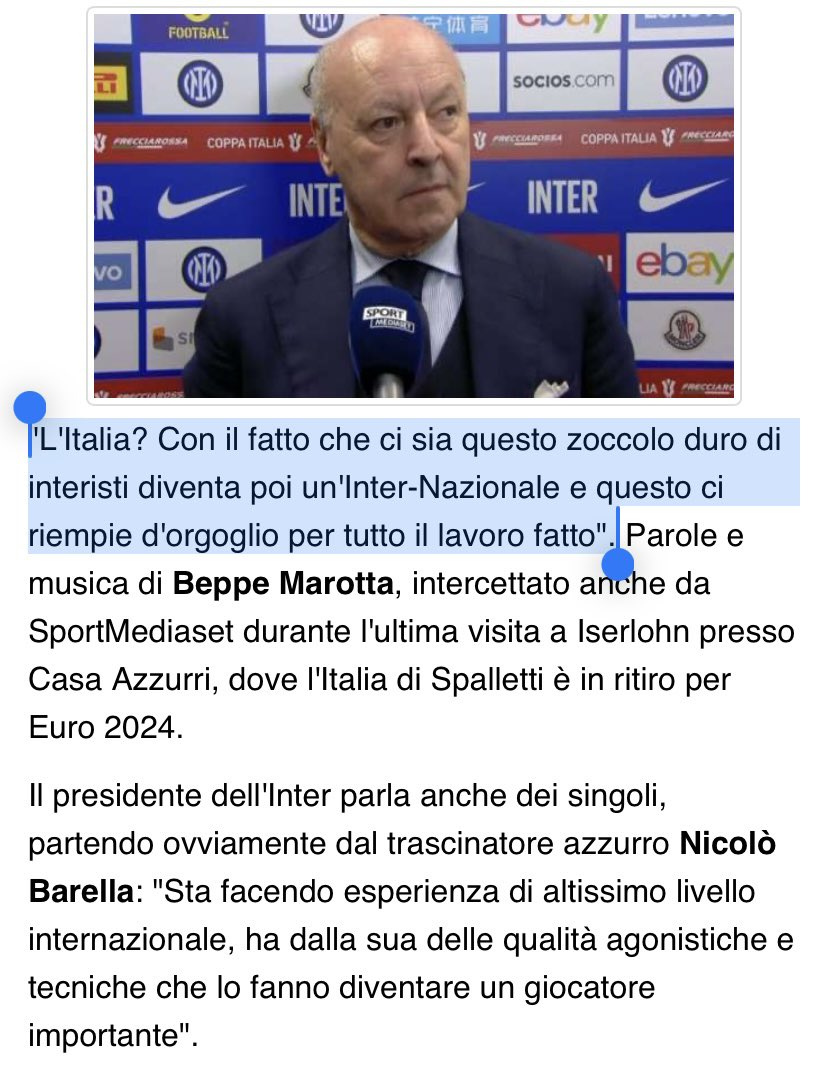
Task: Click the bold name Nicolò Barella
Action: coord(402,867)
